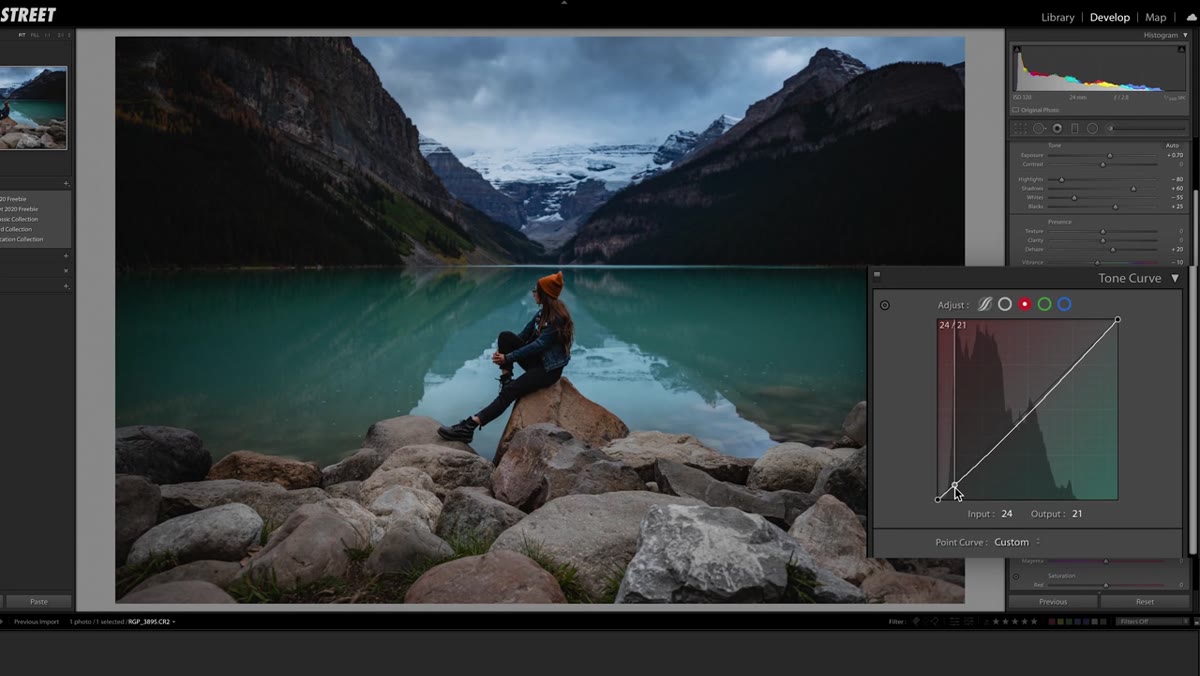This screenshot has height=676, width=1200.
Task: Open the Library module
Action: click(1057, 17)
